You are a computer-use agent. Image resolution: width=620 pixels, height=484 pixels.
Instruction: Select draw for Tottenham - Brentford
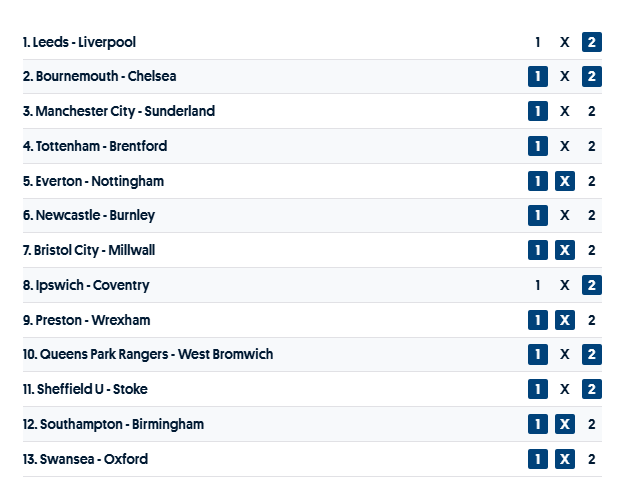click(565, 146)
